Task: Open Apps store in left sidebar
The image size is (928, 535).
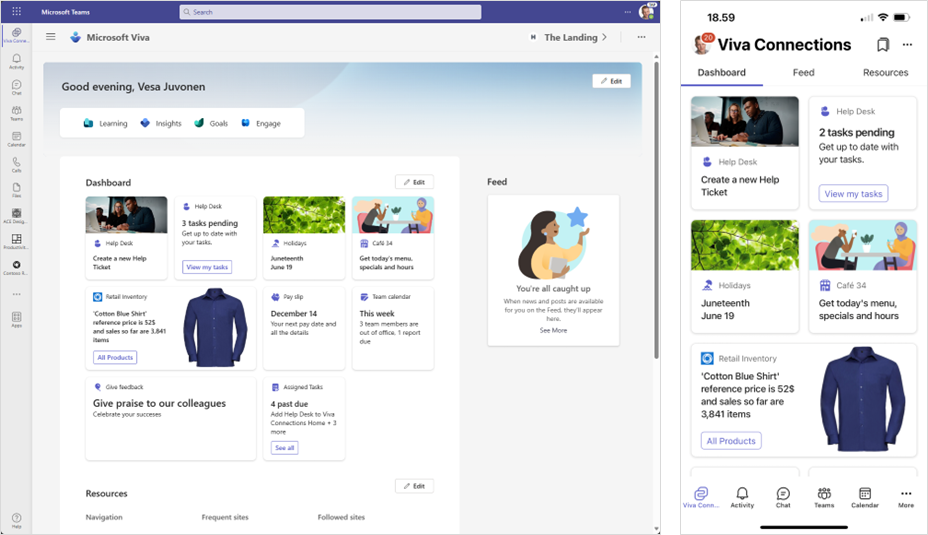Action: [x=17, y=320]
